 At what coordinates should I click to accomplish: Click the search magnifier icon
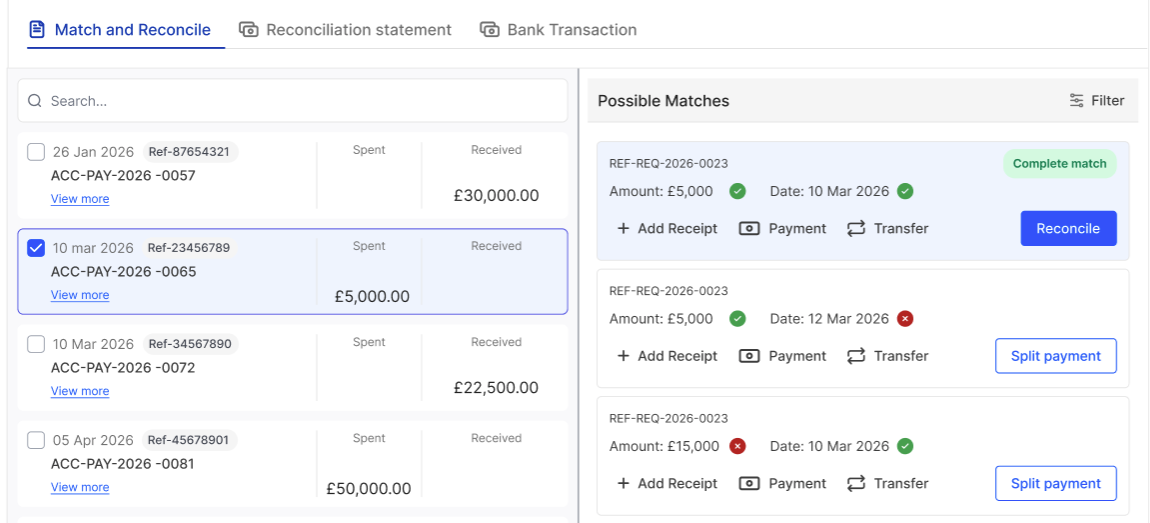point(35,101)
